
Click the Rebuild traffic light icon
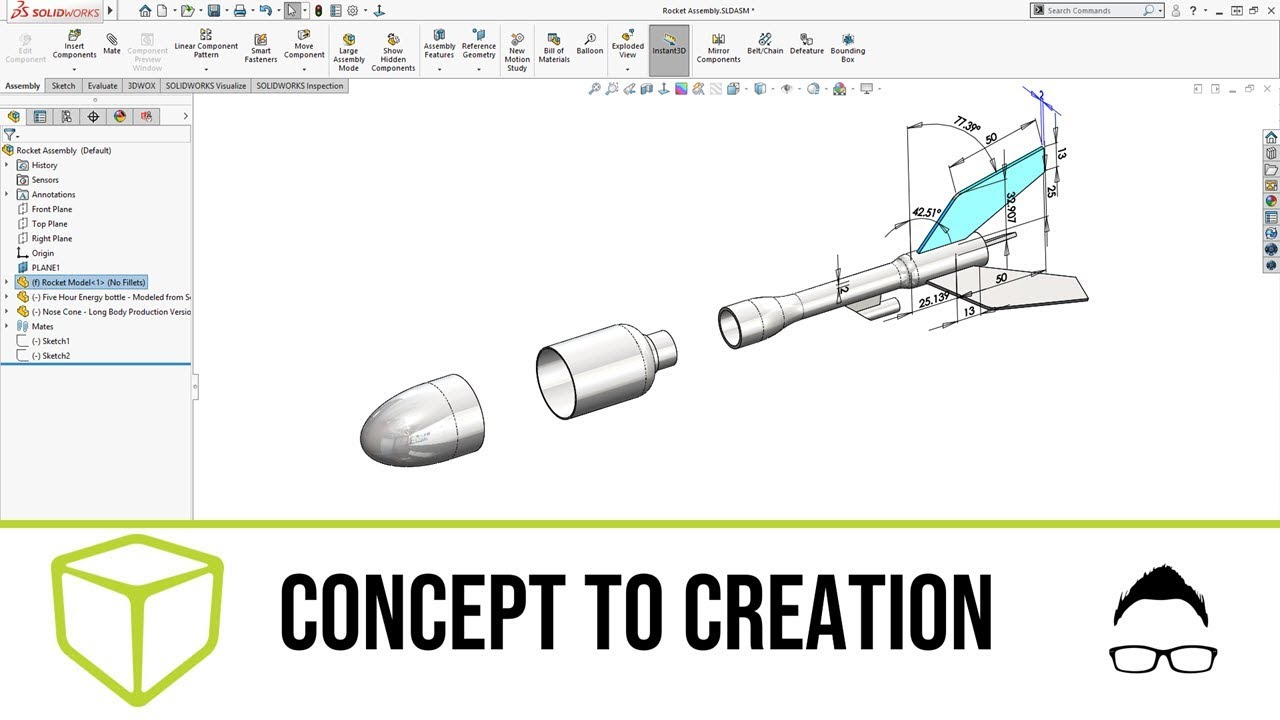point(318,11)
